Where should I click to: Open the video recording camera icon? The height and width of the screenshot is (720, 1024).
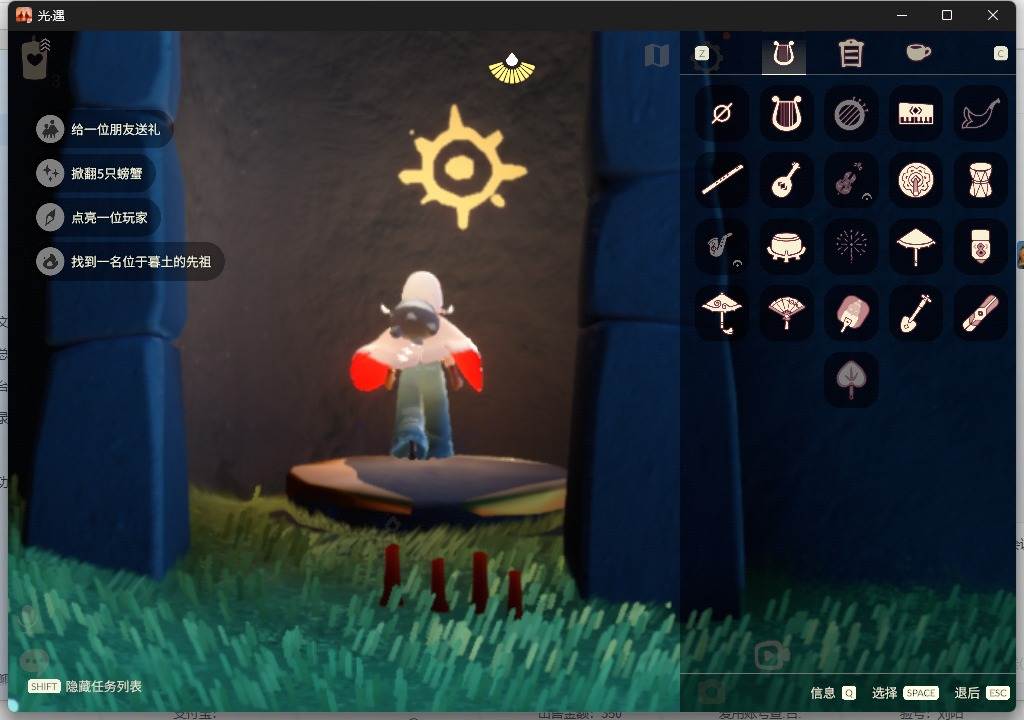(x=771, y=655)
